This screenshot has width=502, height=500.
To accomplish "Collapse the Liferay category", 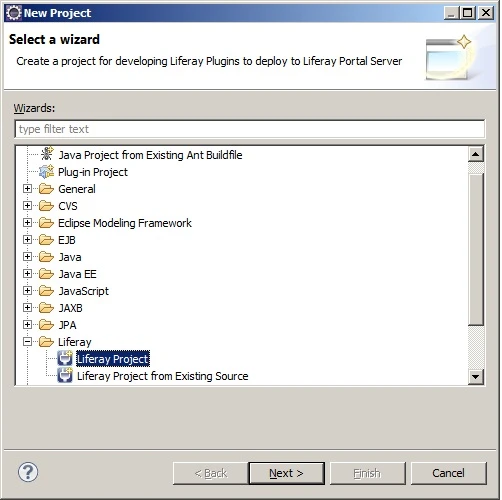I will 27,342.
